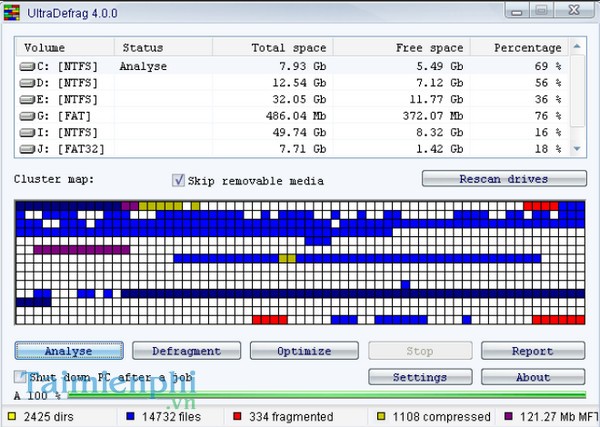Click the Optimize button

pos(304,350)
